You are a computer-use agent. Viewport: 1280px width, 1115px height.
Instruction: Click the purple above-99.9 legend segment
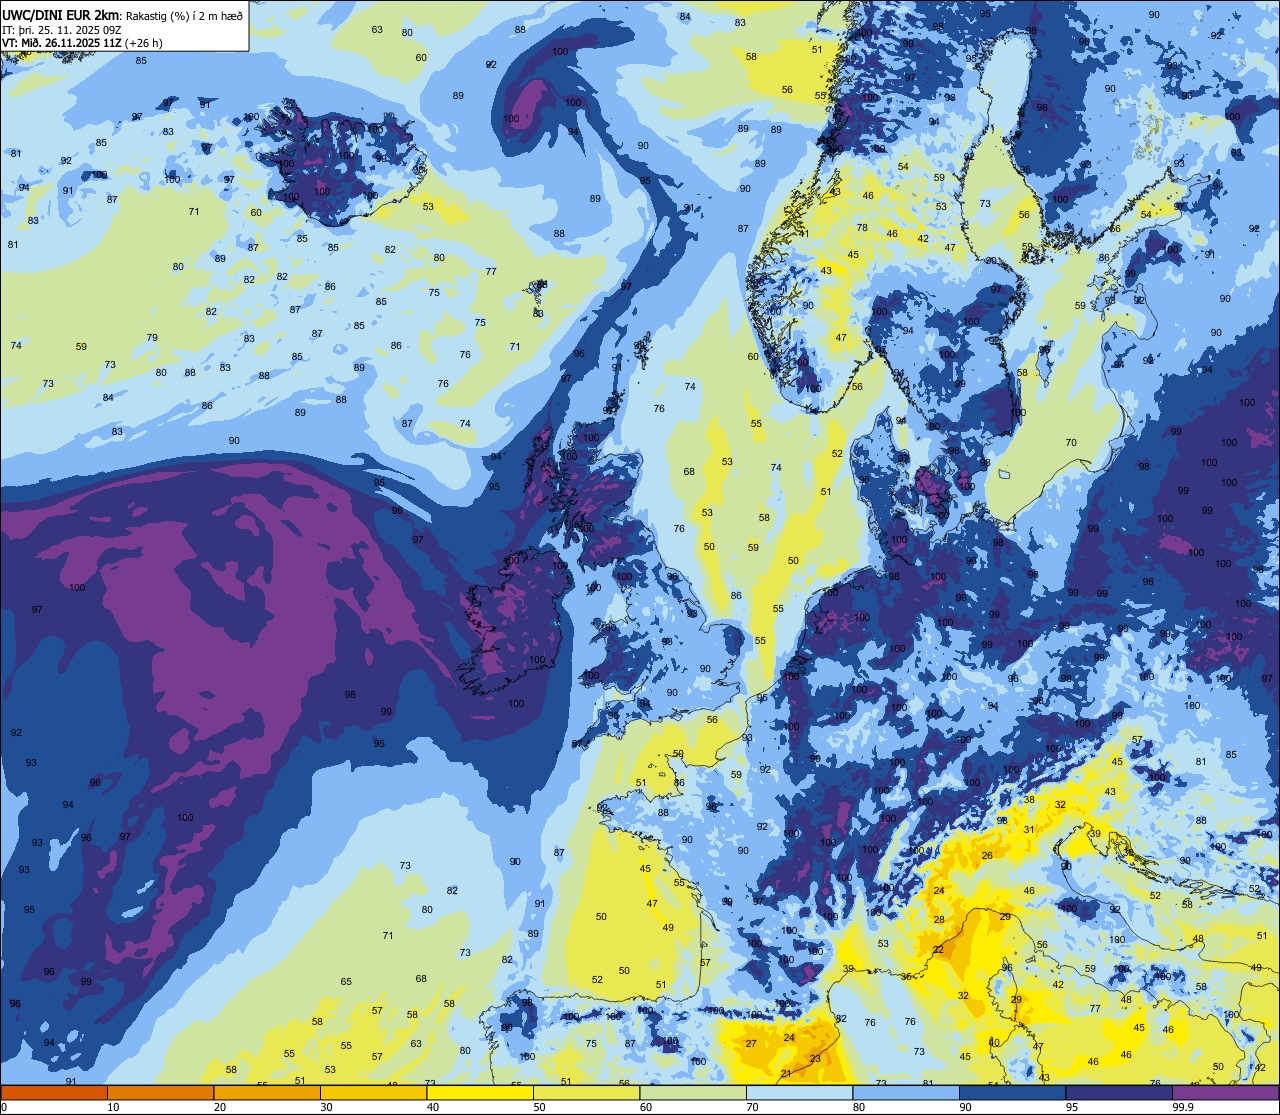[x=1225, y=1092]
